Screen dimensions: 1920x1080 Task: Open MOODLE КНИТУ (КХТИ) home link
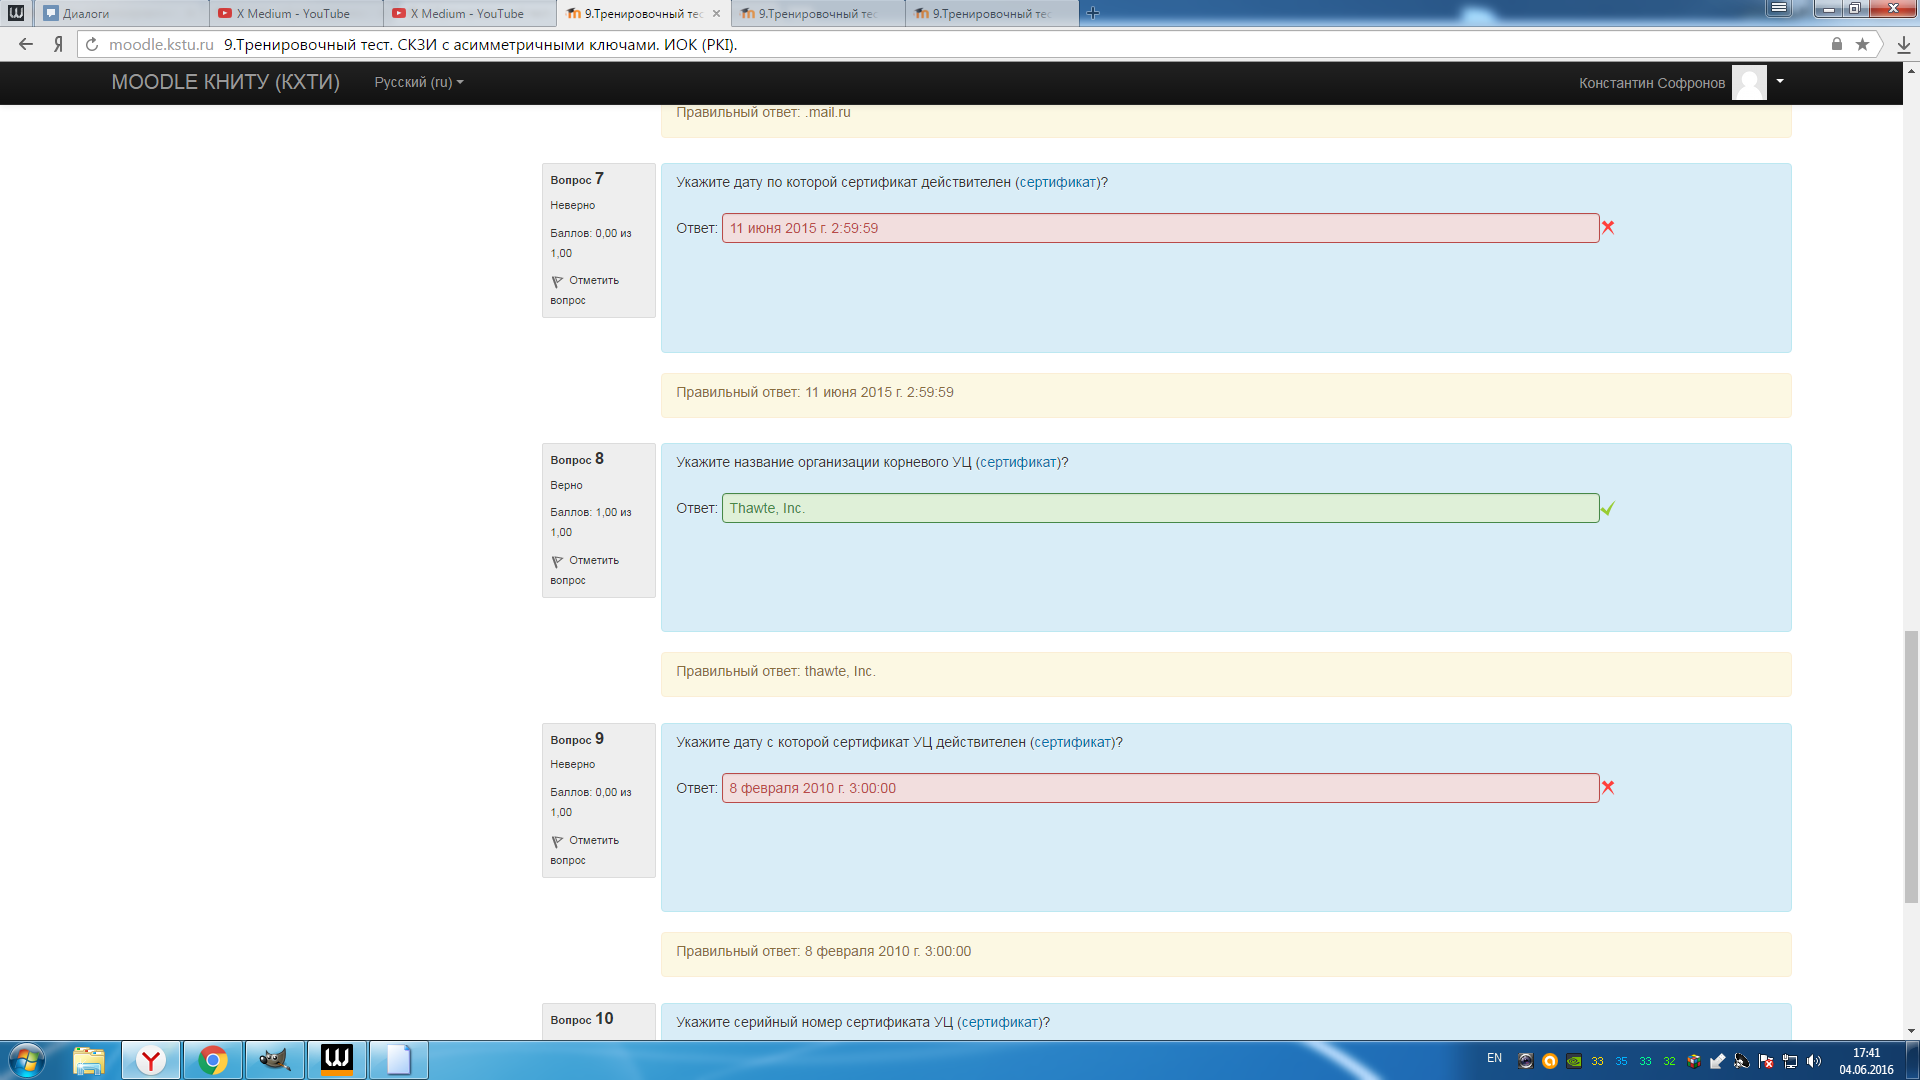click(225, 82)
